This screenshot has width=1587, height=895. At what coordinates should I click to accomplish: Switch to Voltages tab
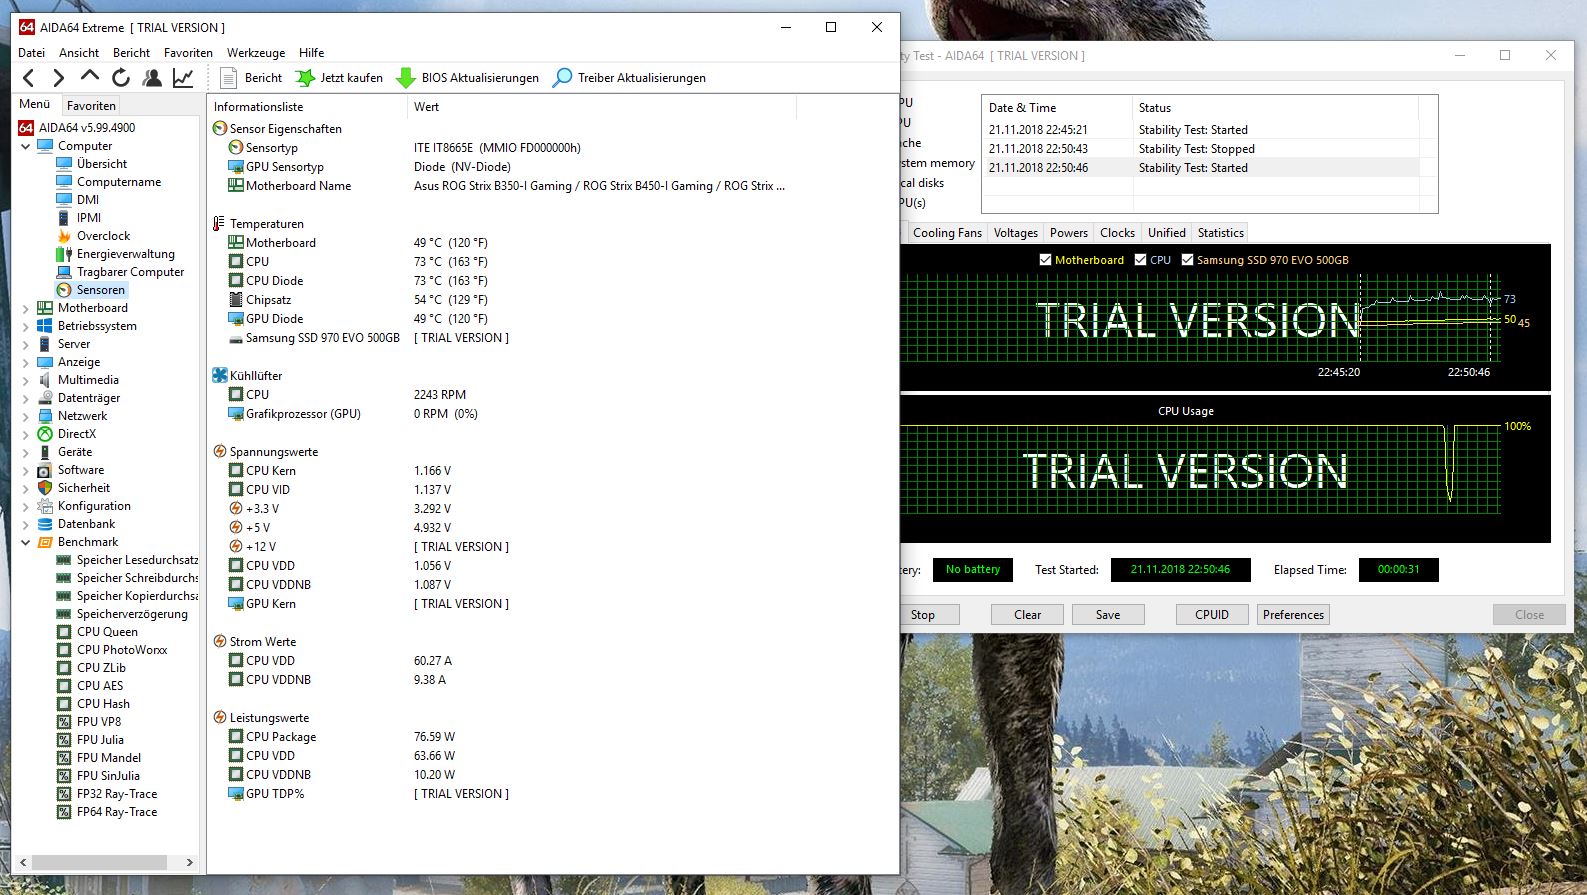pos(1016,233)
